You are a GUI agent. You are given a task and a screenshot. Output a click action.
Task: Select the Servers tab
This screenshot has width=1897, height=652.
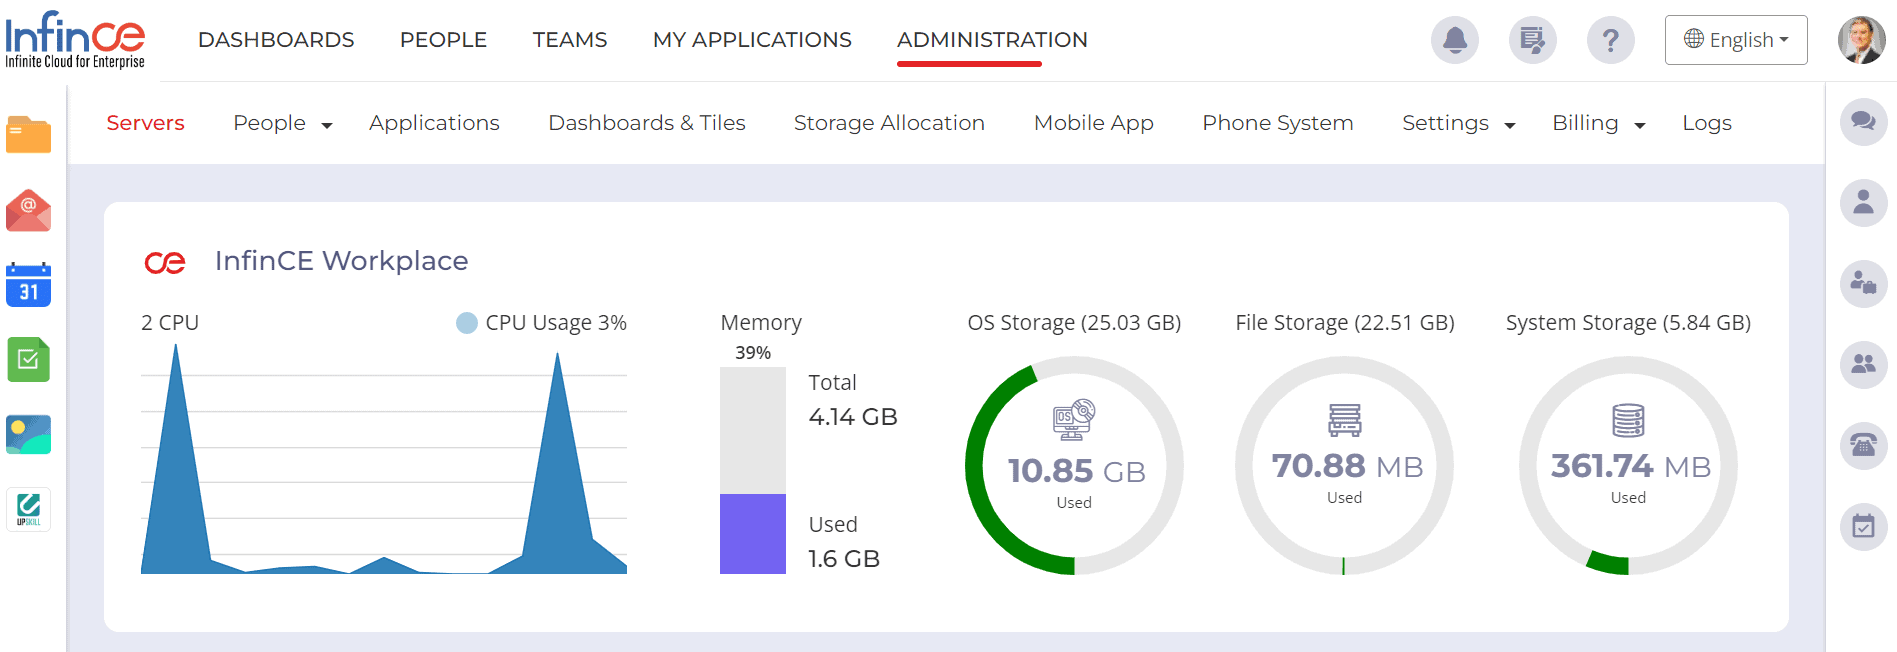(x=146, y=123)
